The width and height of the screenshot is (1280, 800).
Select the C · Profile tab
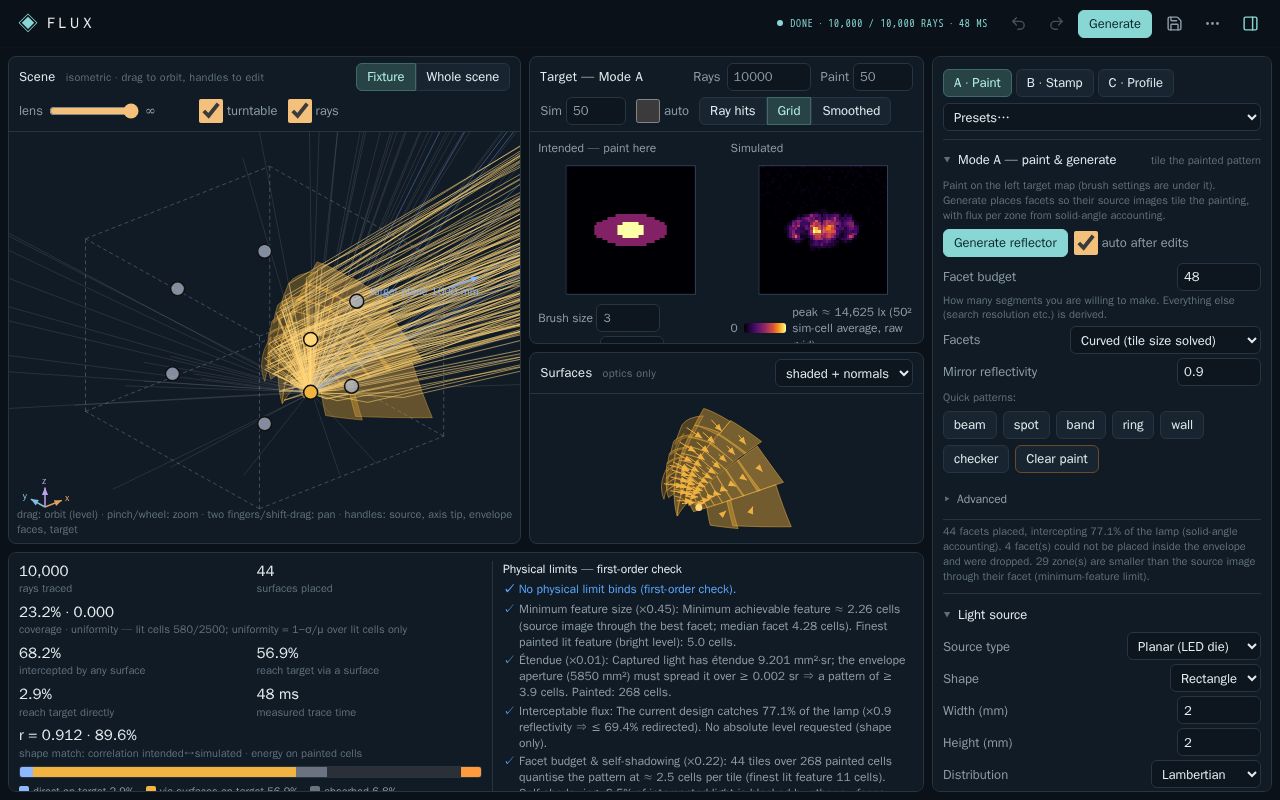(1135, 83)
